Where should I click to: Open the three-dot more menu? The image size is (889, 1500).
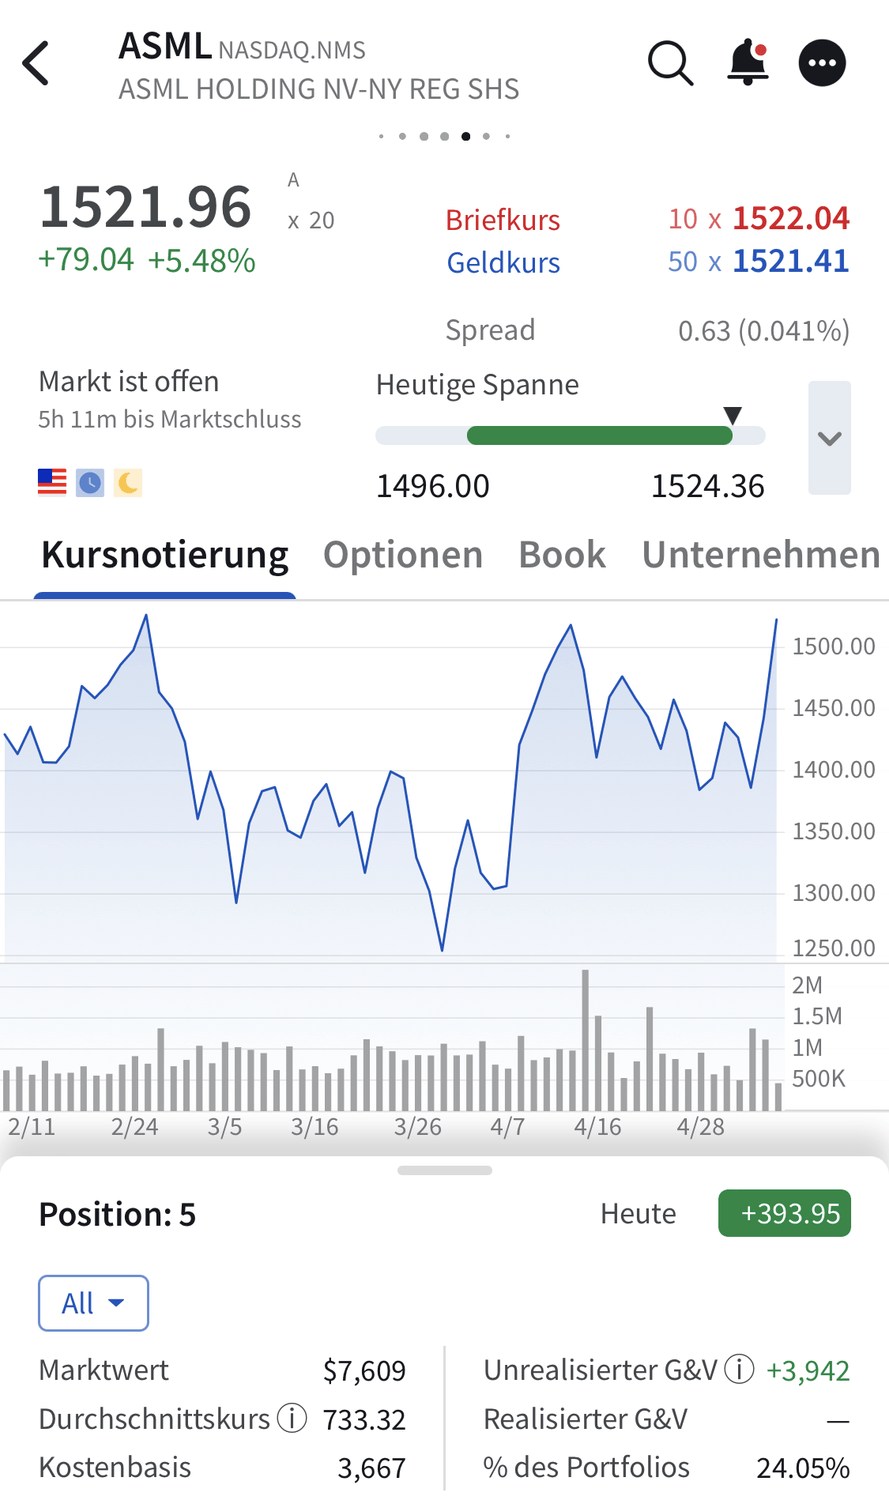click(x=822, y=63)
